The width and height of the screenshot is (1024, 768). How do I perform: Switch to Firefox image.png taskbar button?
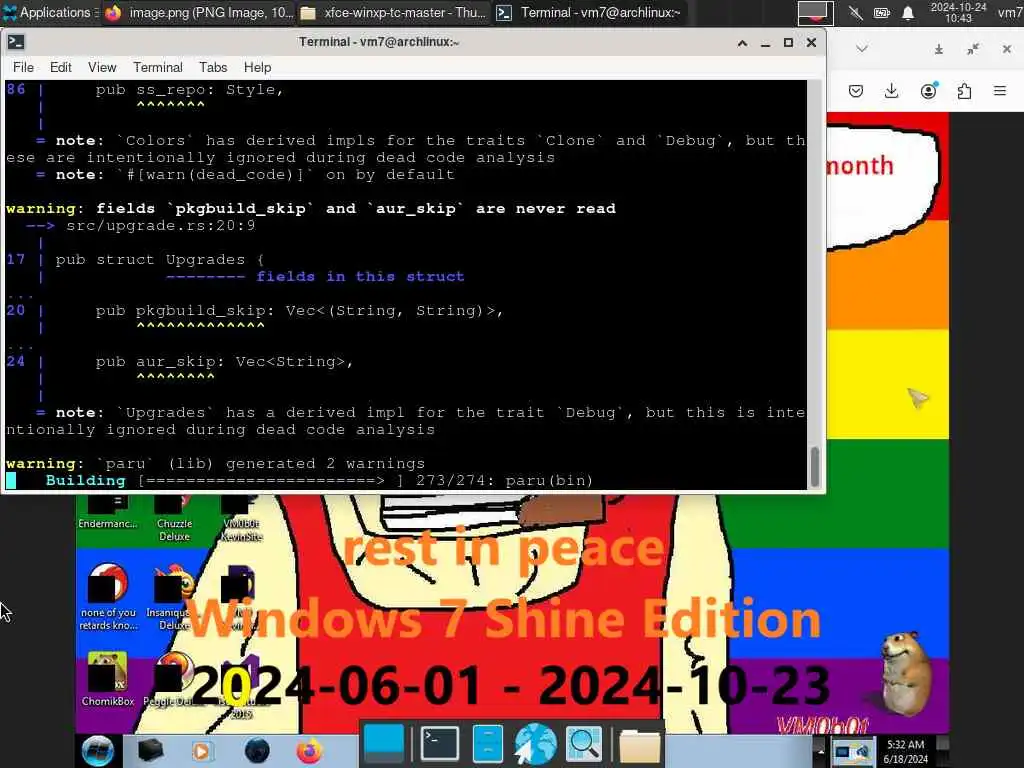tap(199, 12)
